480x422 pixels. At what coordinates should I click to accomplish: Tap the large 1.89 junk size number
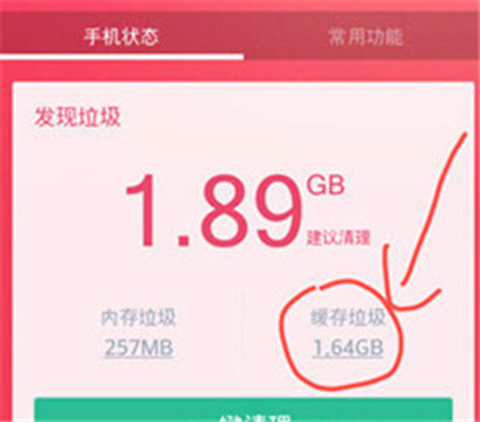pyautogui.click(x=213, y=211)
